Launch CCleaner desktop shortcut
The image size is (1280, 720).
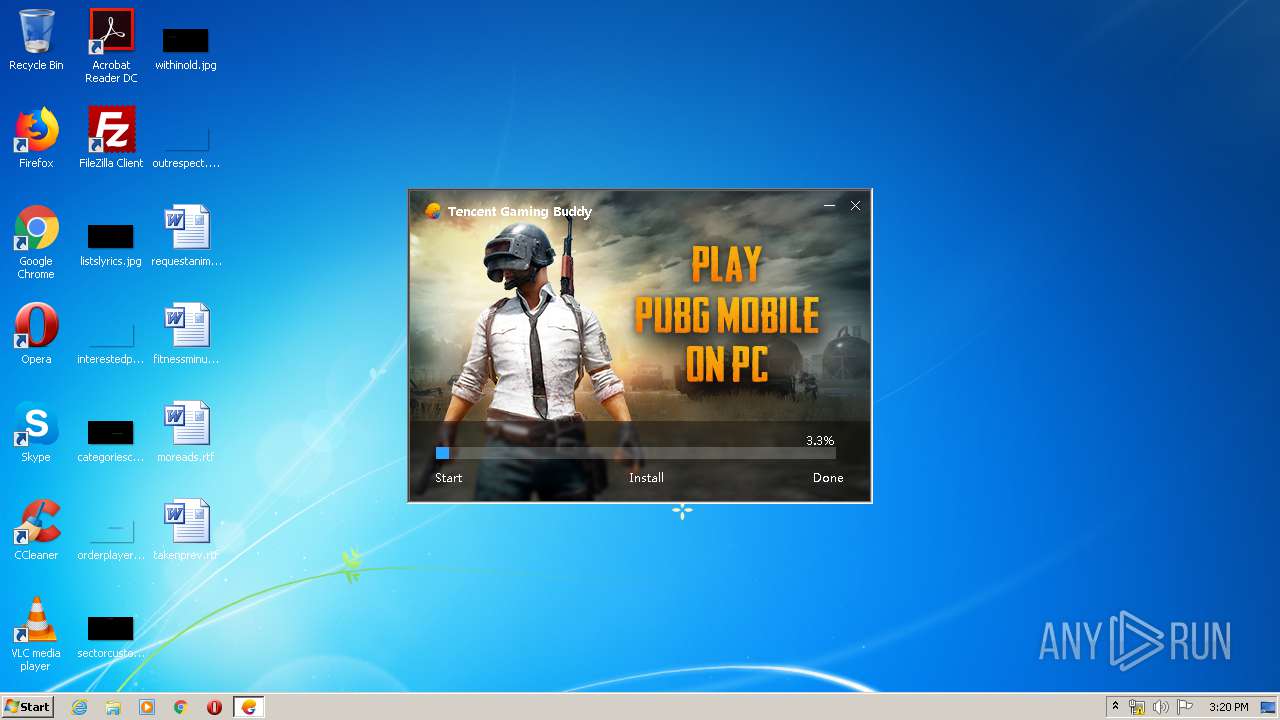(x=36, y=530)
